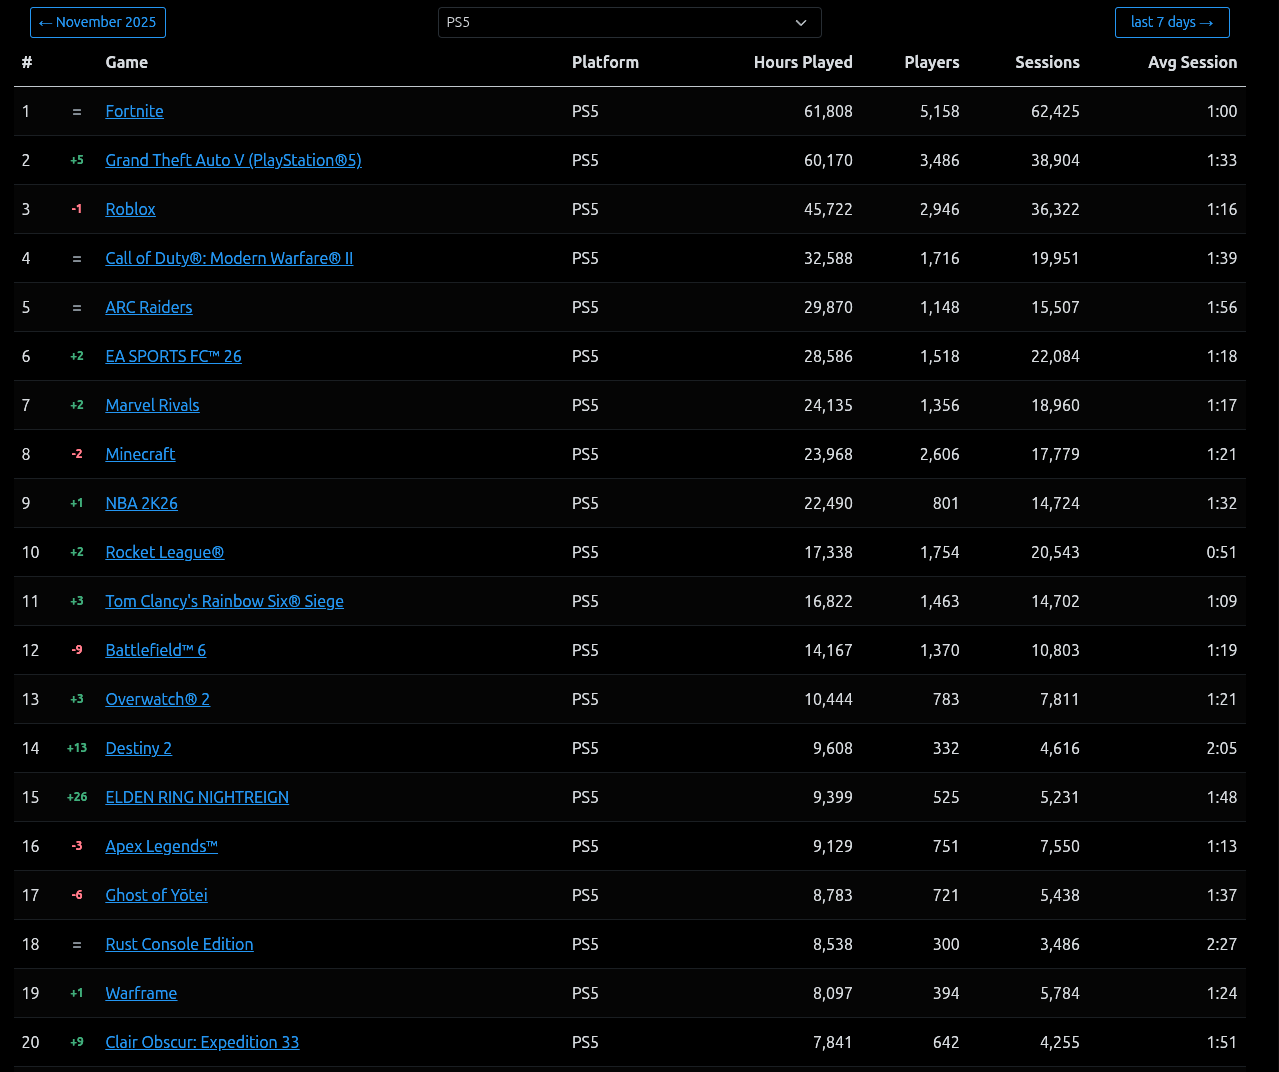Open the Battlefield™ 6 link
1279x1072 pixels.
tap(156, 650)
